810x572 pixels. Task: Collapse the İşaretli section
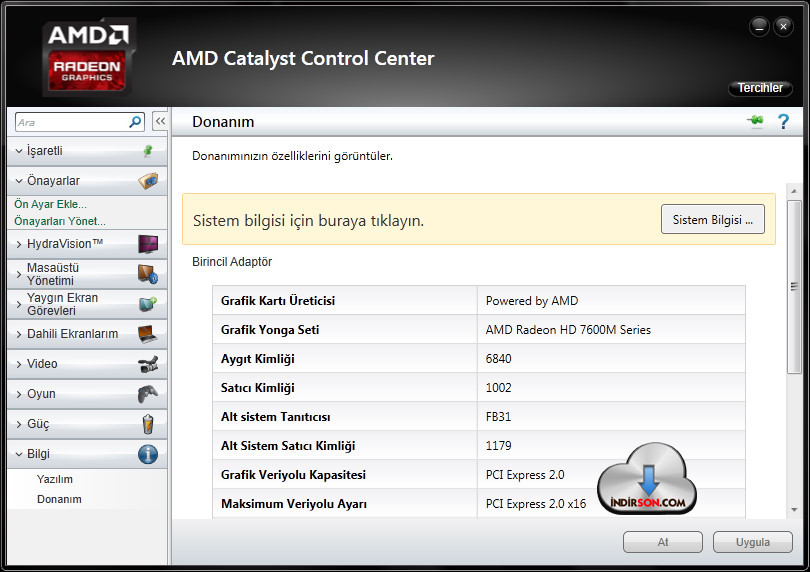19,151
